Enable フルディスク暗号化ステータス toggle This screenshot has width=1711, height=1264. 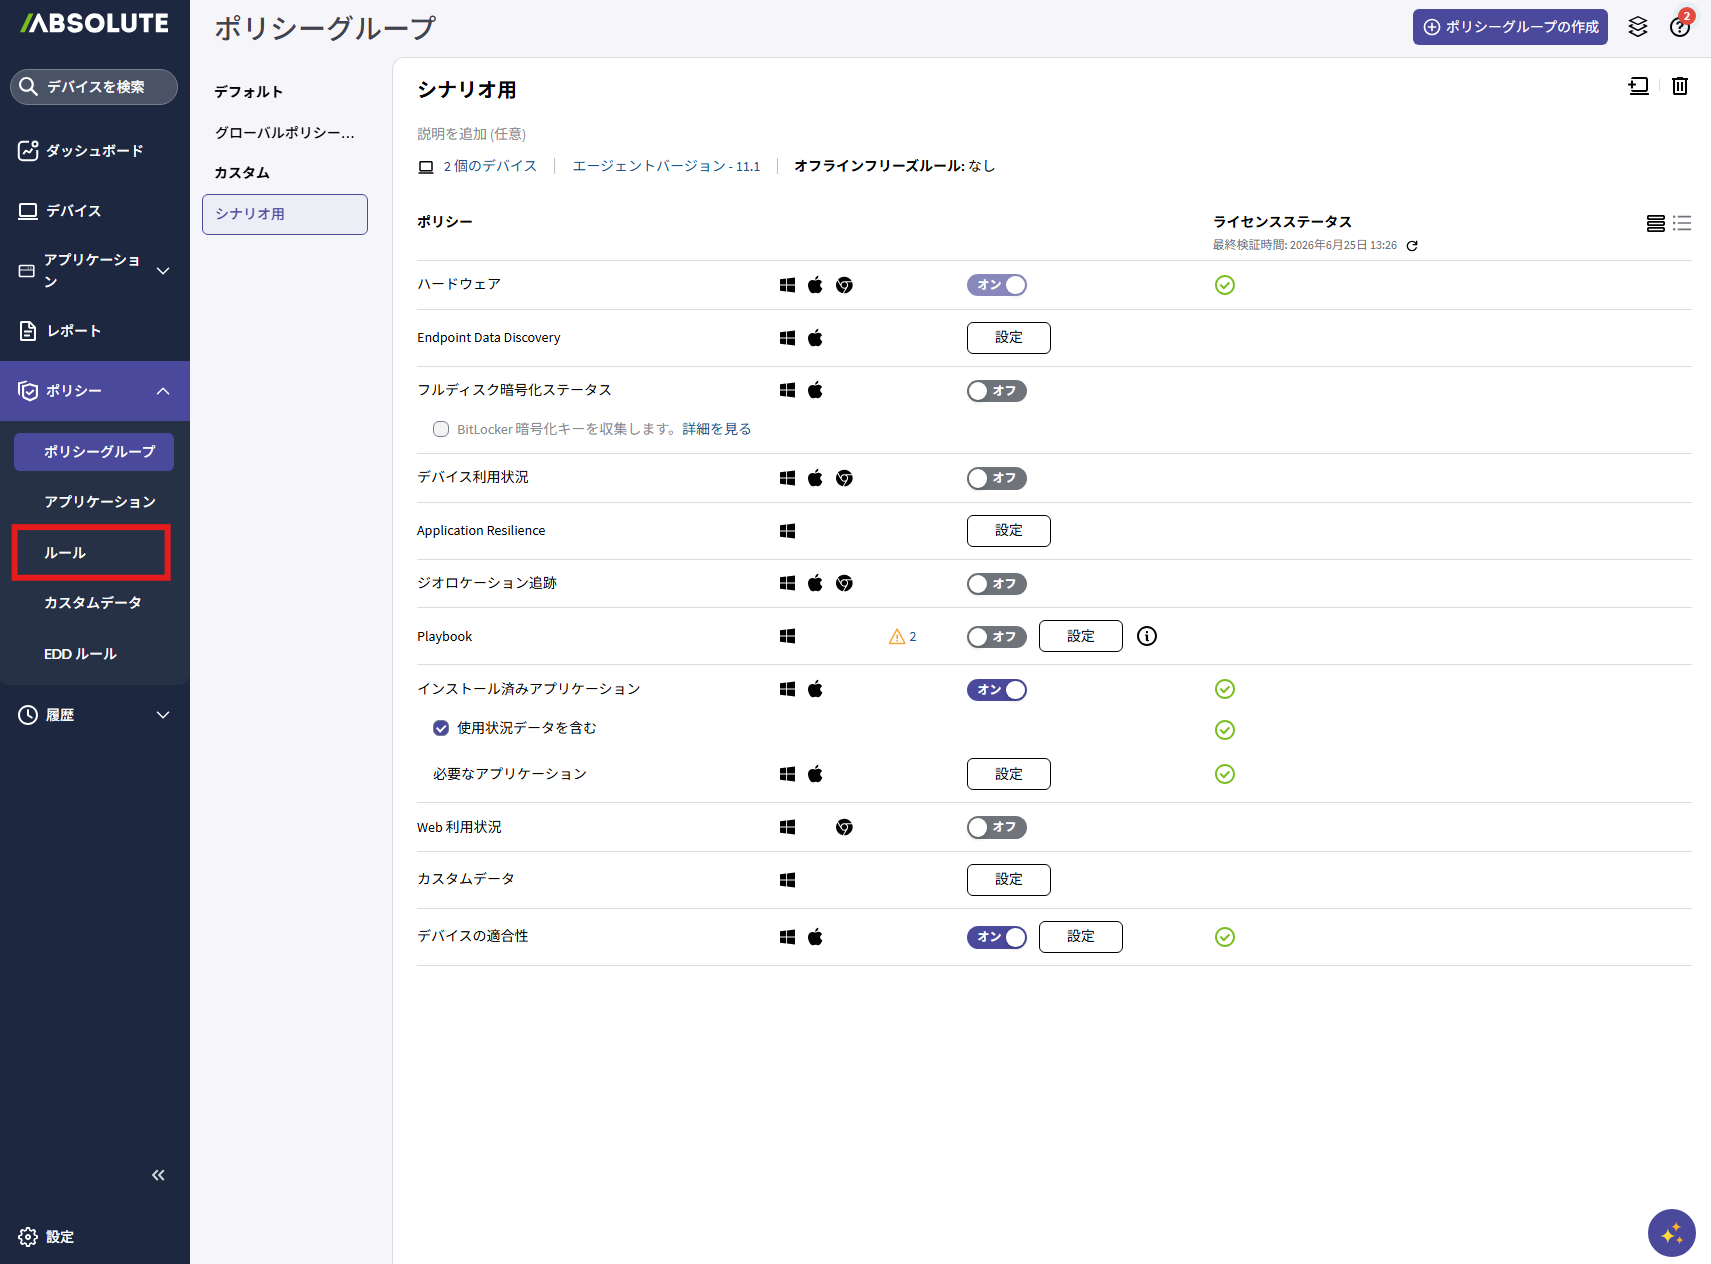tap(997, 391)
